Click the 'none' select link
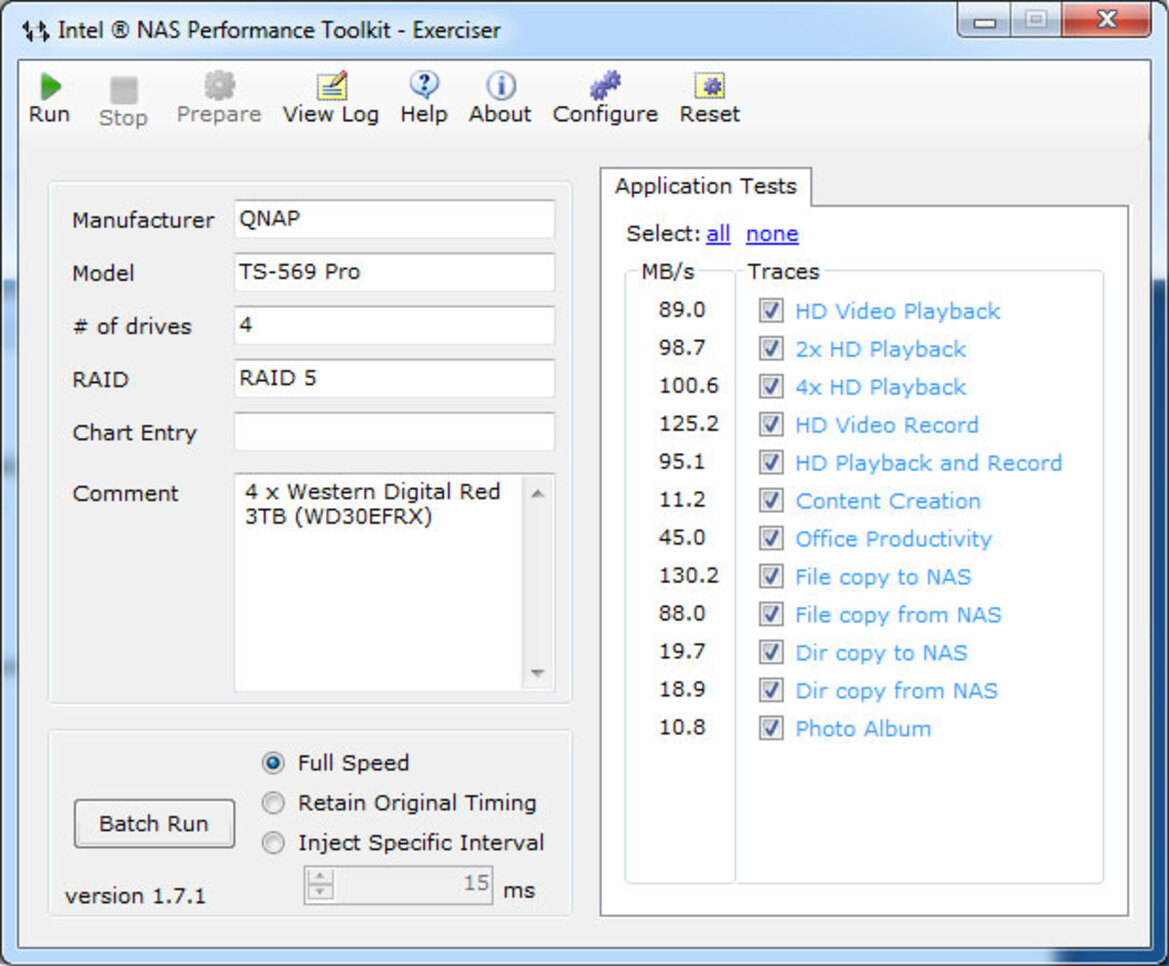1169x966 pixels. point(772,234)
